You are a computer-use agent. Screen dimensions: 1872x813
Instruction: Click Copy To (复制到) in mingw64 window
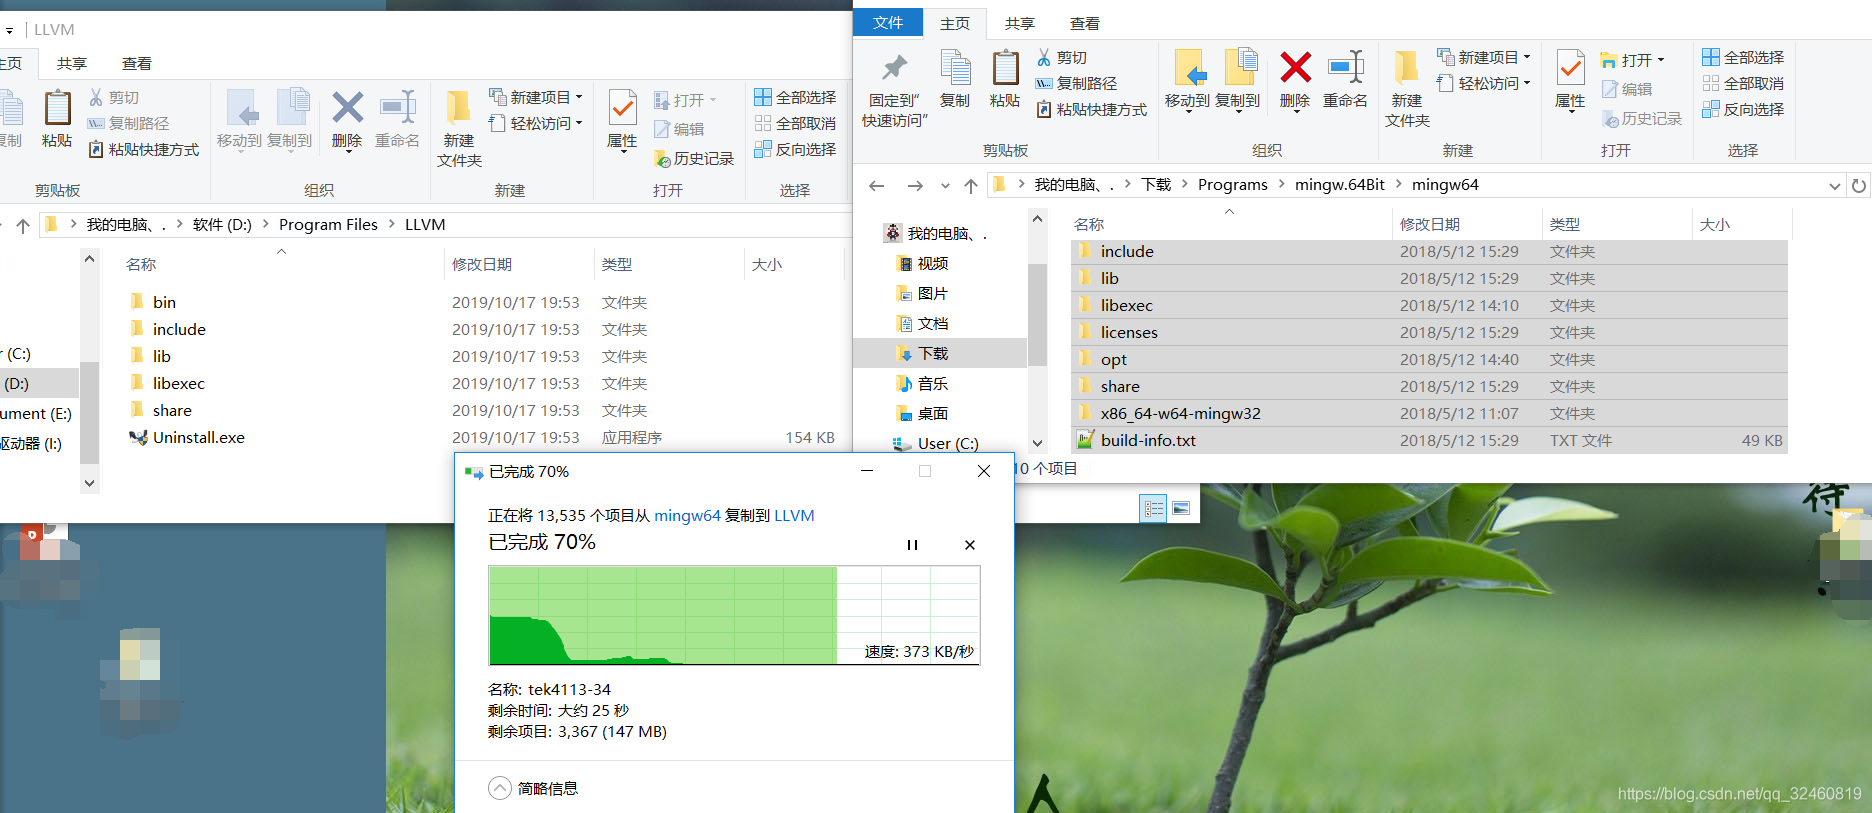[1238, 80]
